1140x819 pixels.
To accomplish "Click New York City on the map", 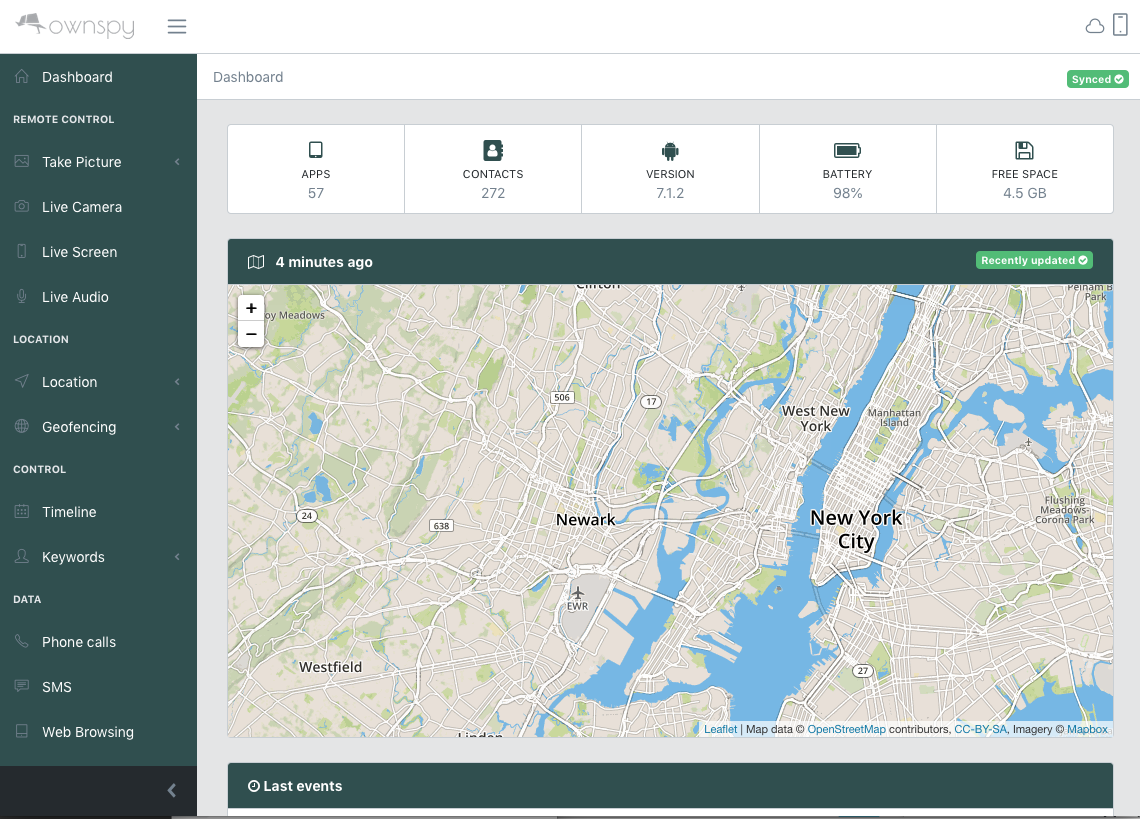I will [x=856, y=530].
